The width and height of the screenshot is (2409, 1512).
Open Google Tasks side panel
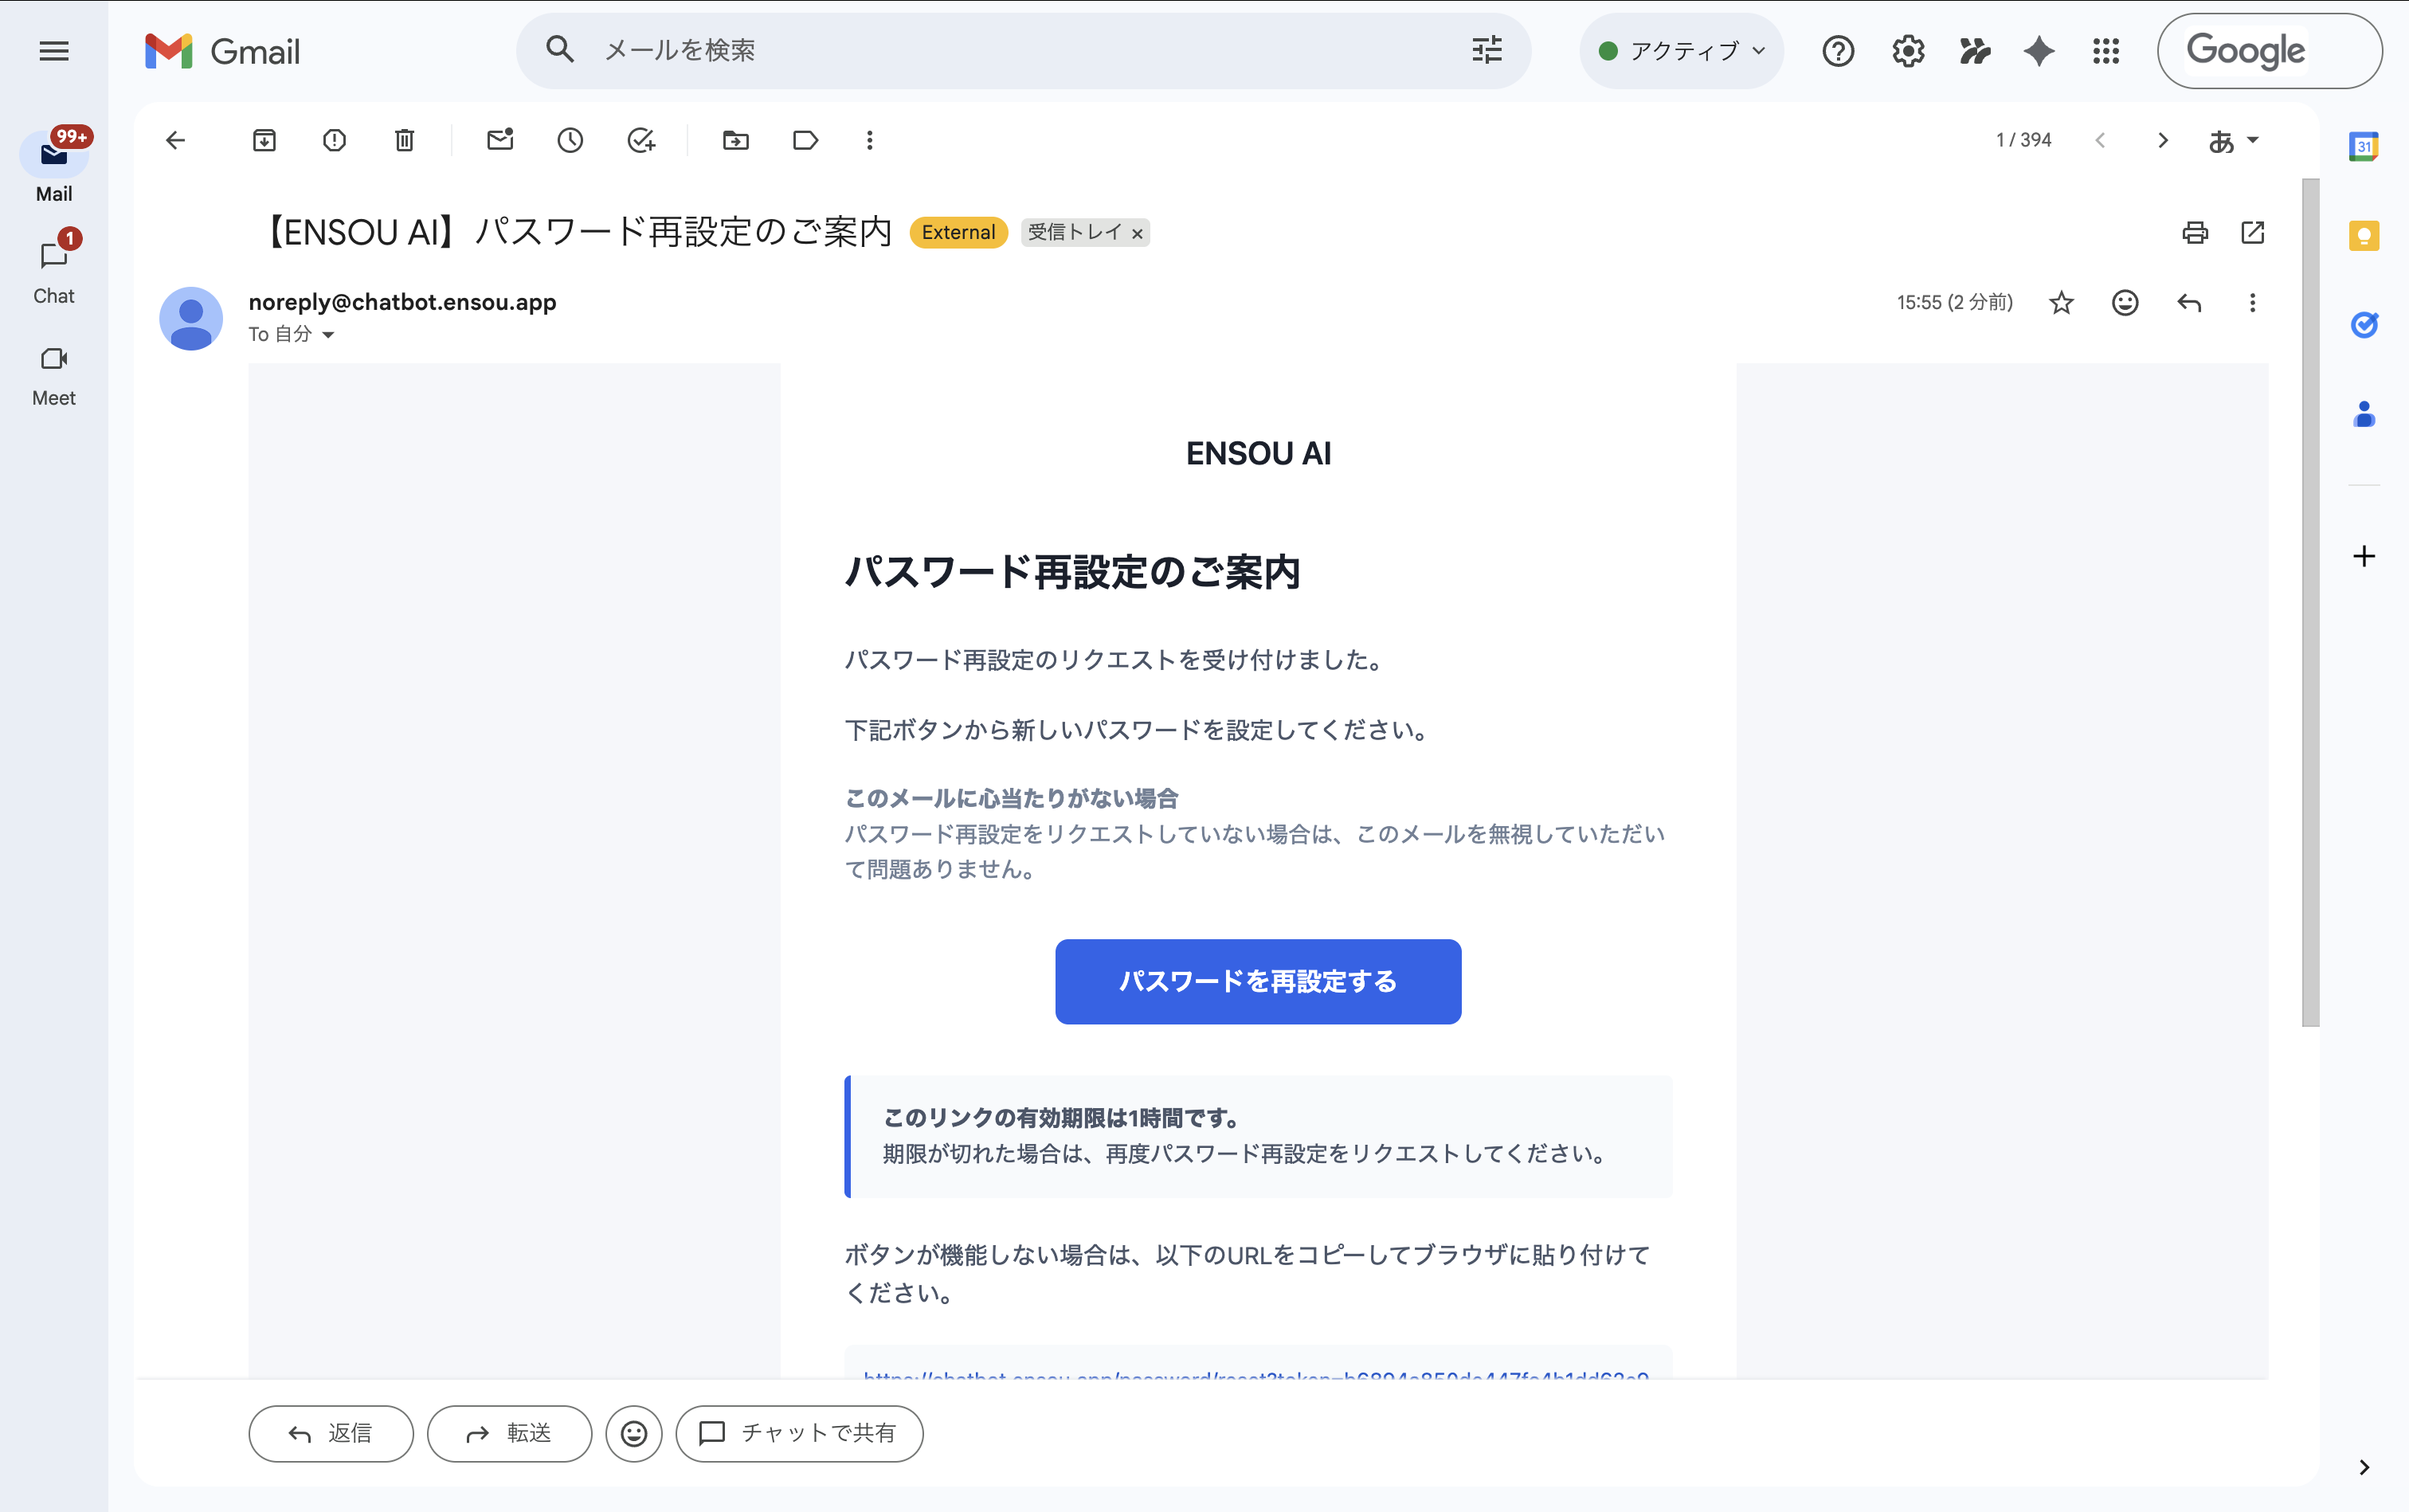[2364, 324]
